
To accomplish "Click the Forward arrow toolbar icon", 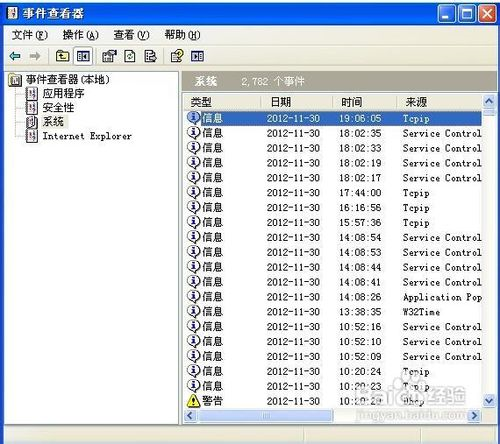I will click(35, 56).
